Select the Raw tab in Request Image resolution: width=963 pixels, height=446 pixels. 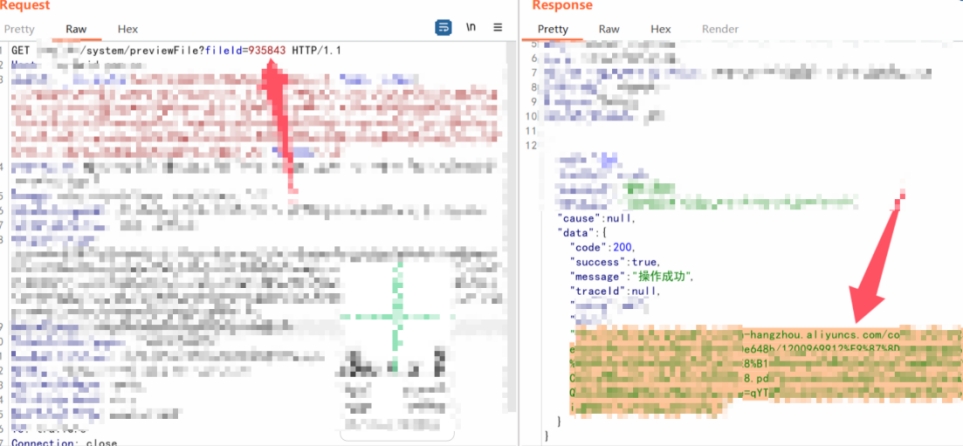click(x=76, y=29)
